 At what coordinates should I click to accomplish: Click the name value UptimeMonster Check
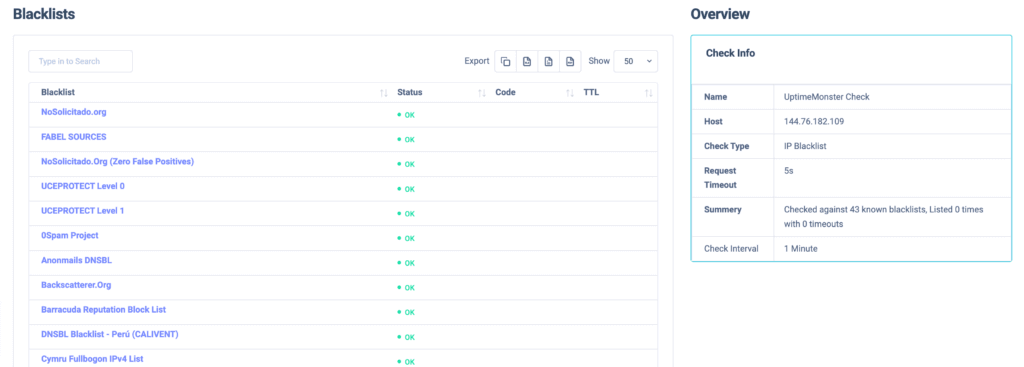827,97
